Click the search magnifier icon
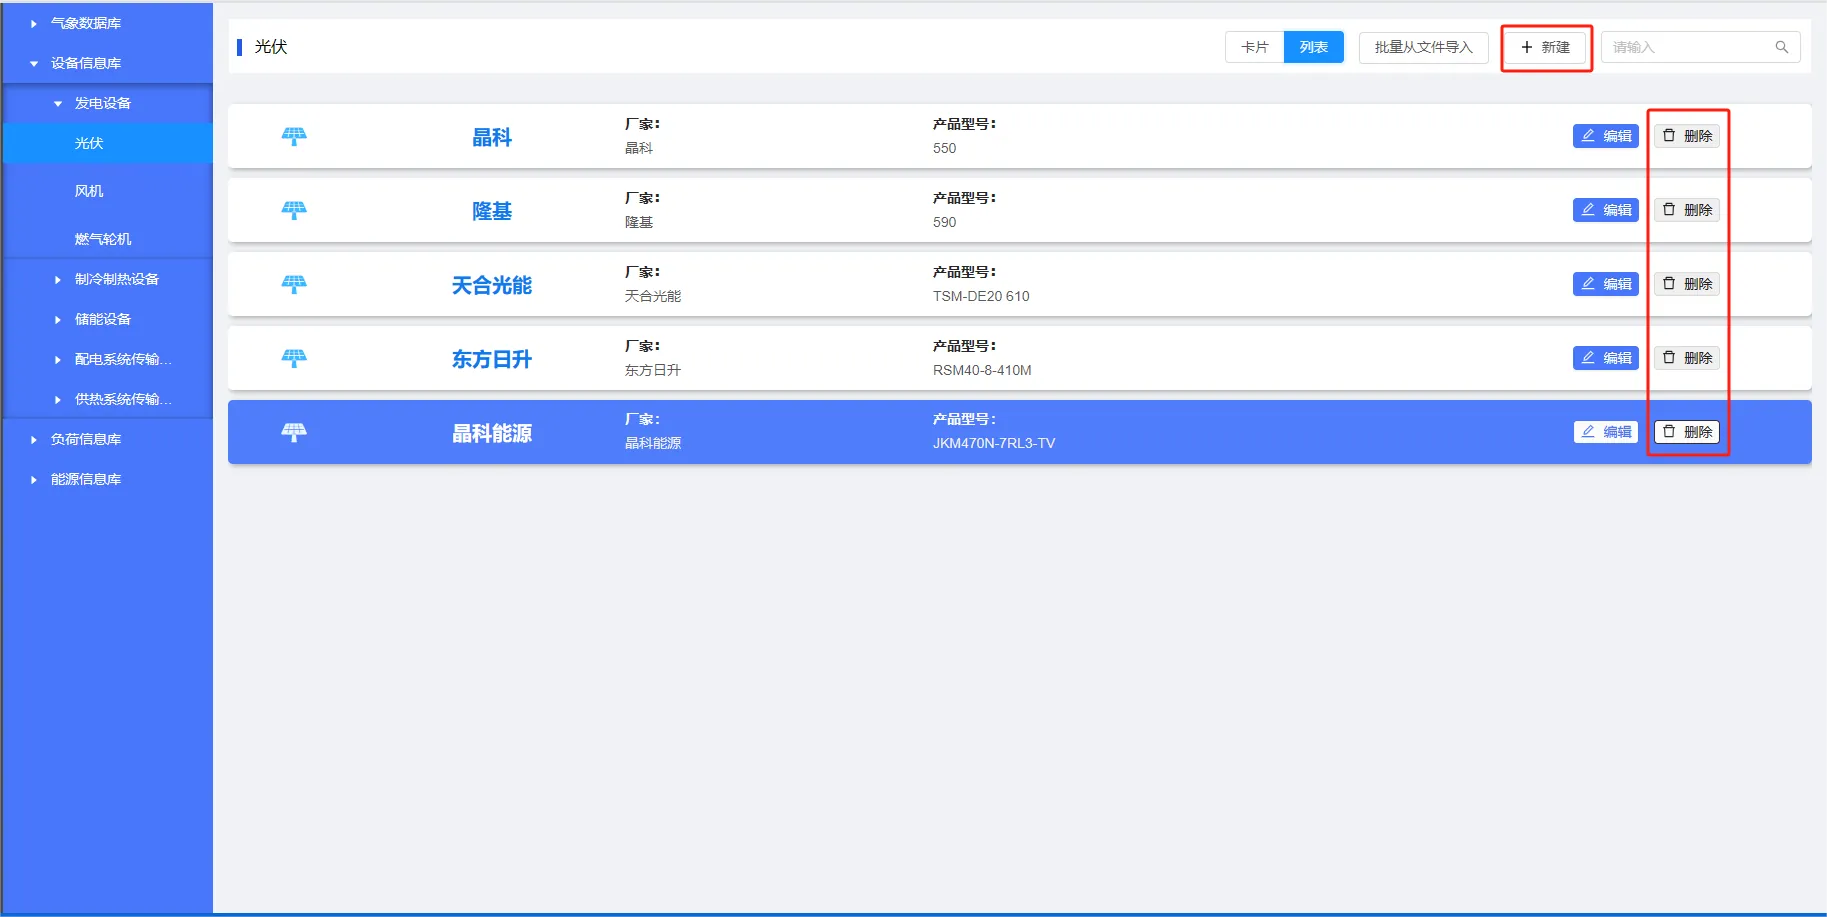1827x917 pixels. click(1781, 47)
